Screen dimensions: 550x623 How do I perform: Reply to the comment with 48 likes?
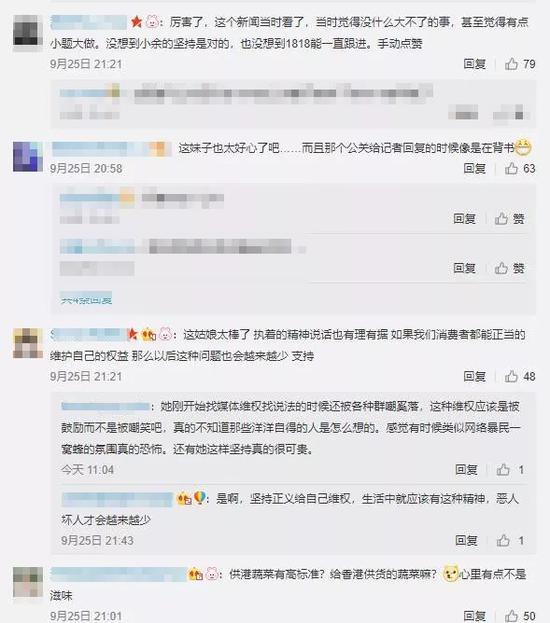pos(474,376)
